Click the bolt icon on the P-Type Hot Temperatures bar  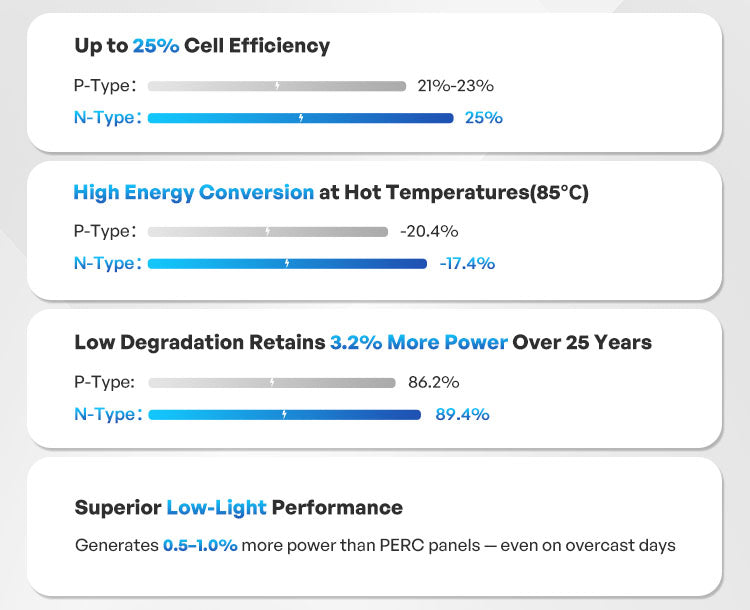pos(267,232)
